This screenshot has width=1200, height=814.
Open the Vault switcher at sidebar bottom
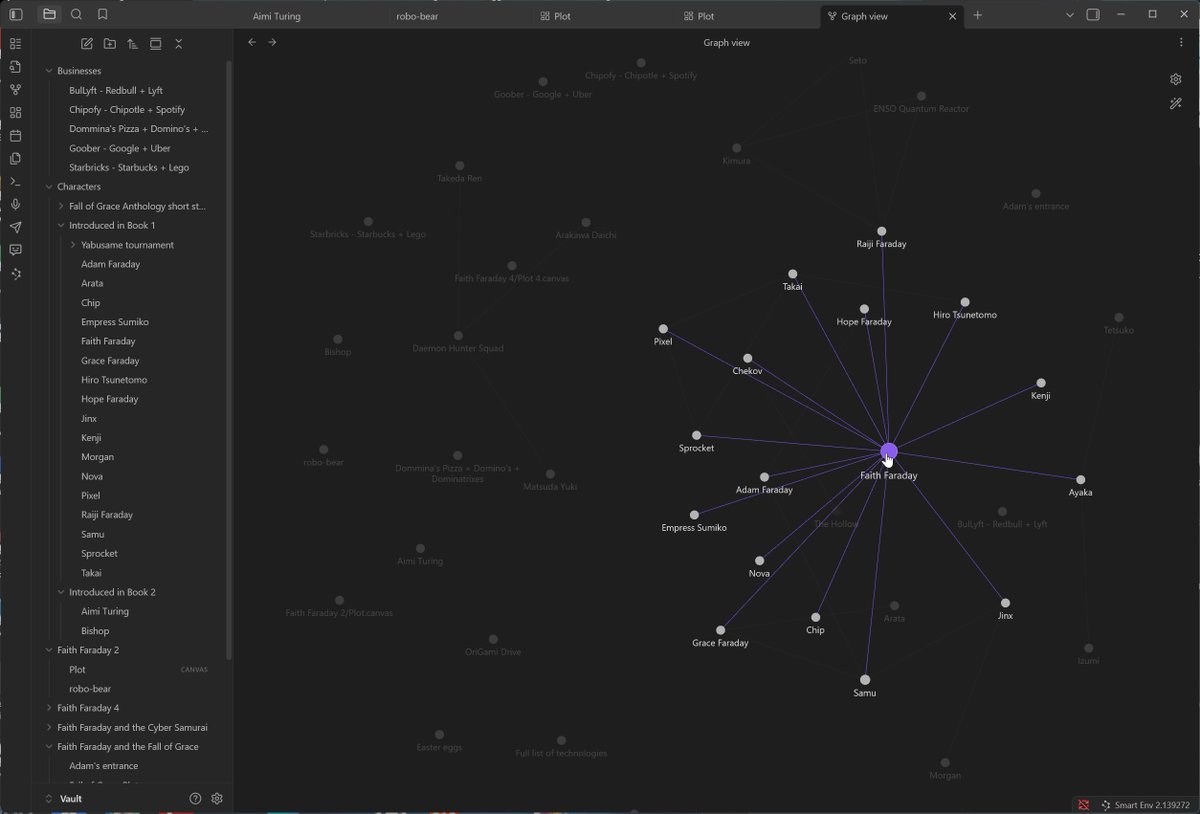[x=62, y=799]
